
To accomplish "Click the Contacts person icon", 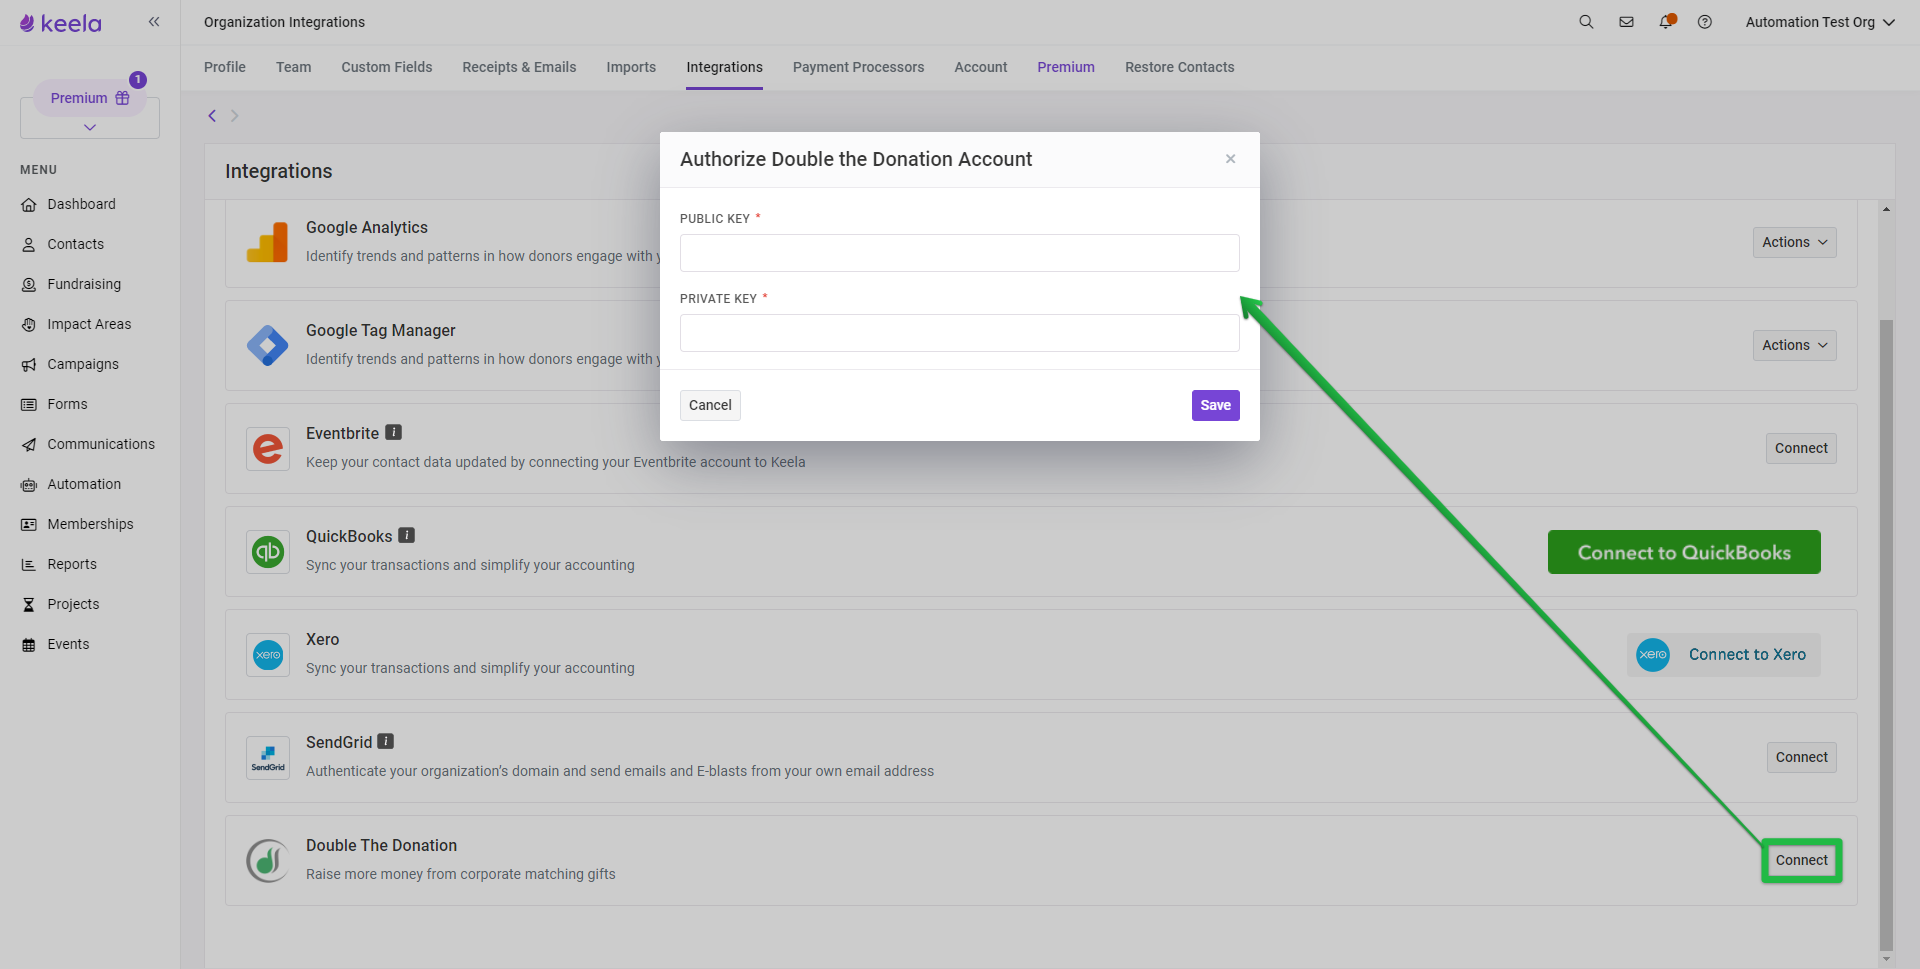I will 29,245.
